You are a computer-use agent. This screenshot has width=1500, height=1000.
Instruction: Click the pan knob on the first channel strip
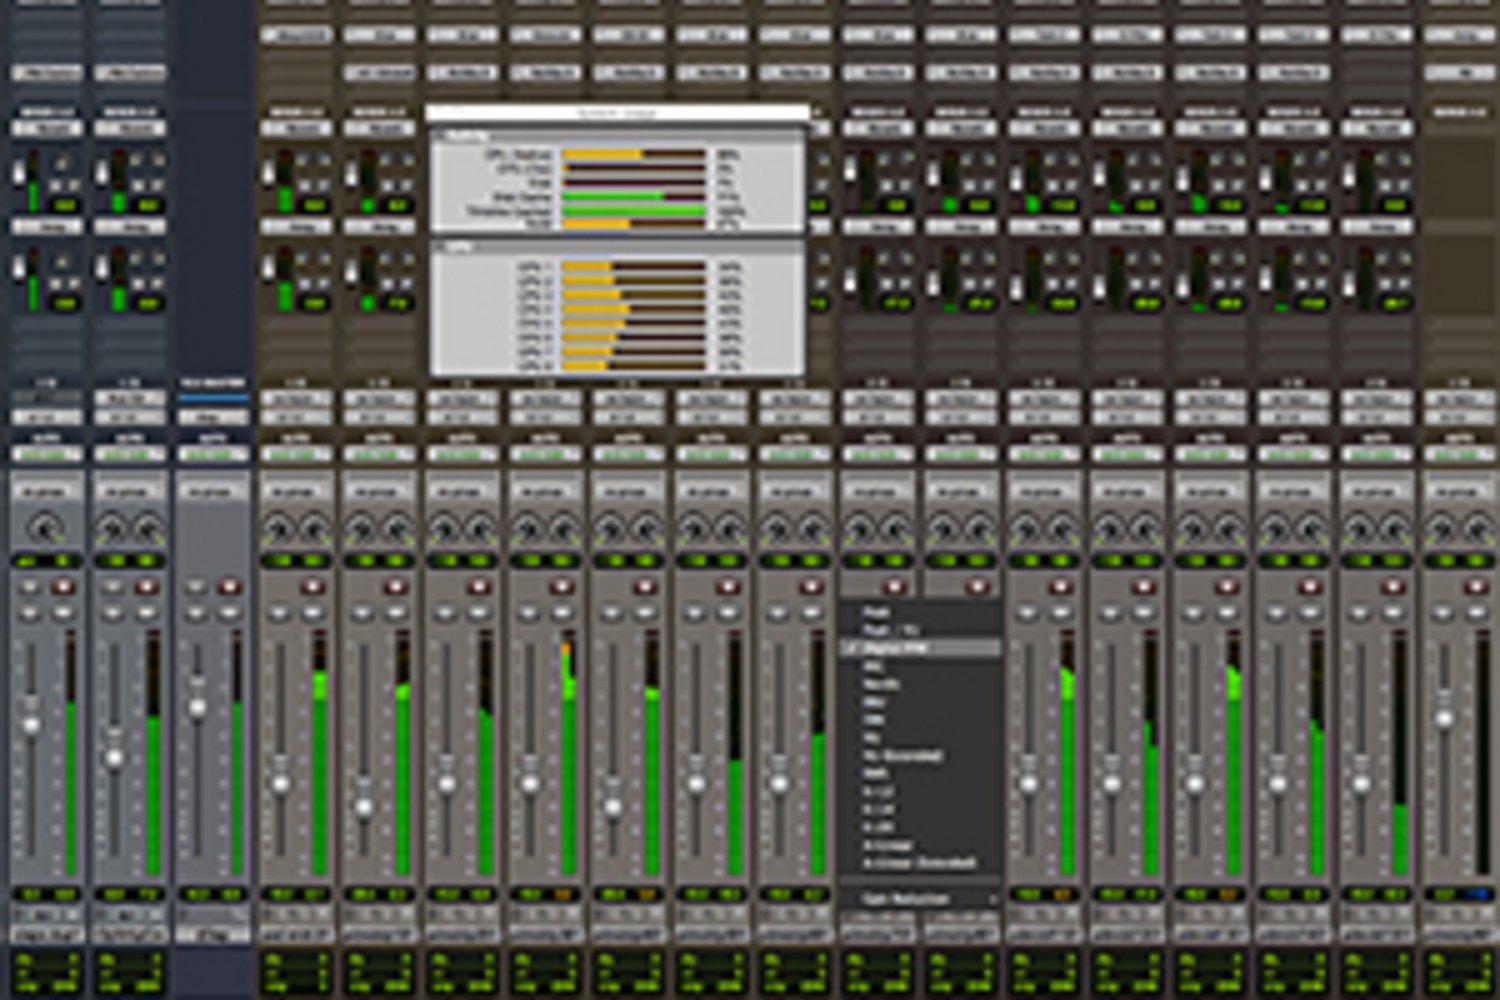click(x=44, y=528)
